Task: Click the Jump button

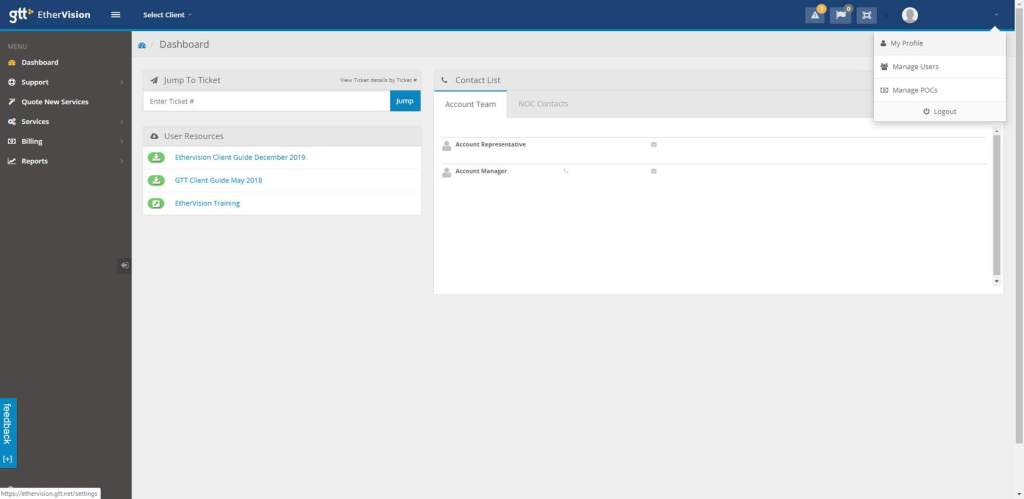Action: pyautogui.click(x=405, y=101)
